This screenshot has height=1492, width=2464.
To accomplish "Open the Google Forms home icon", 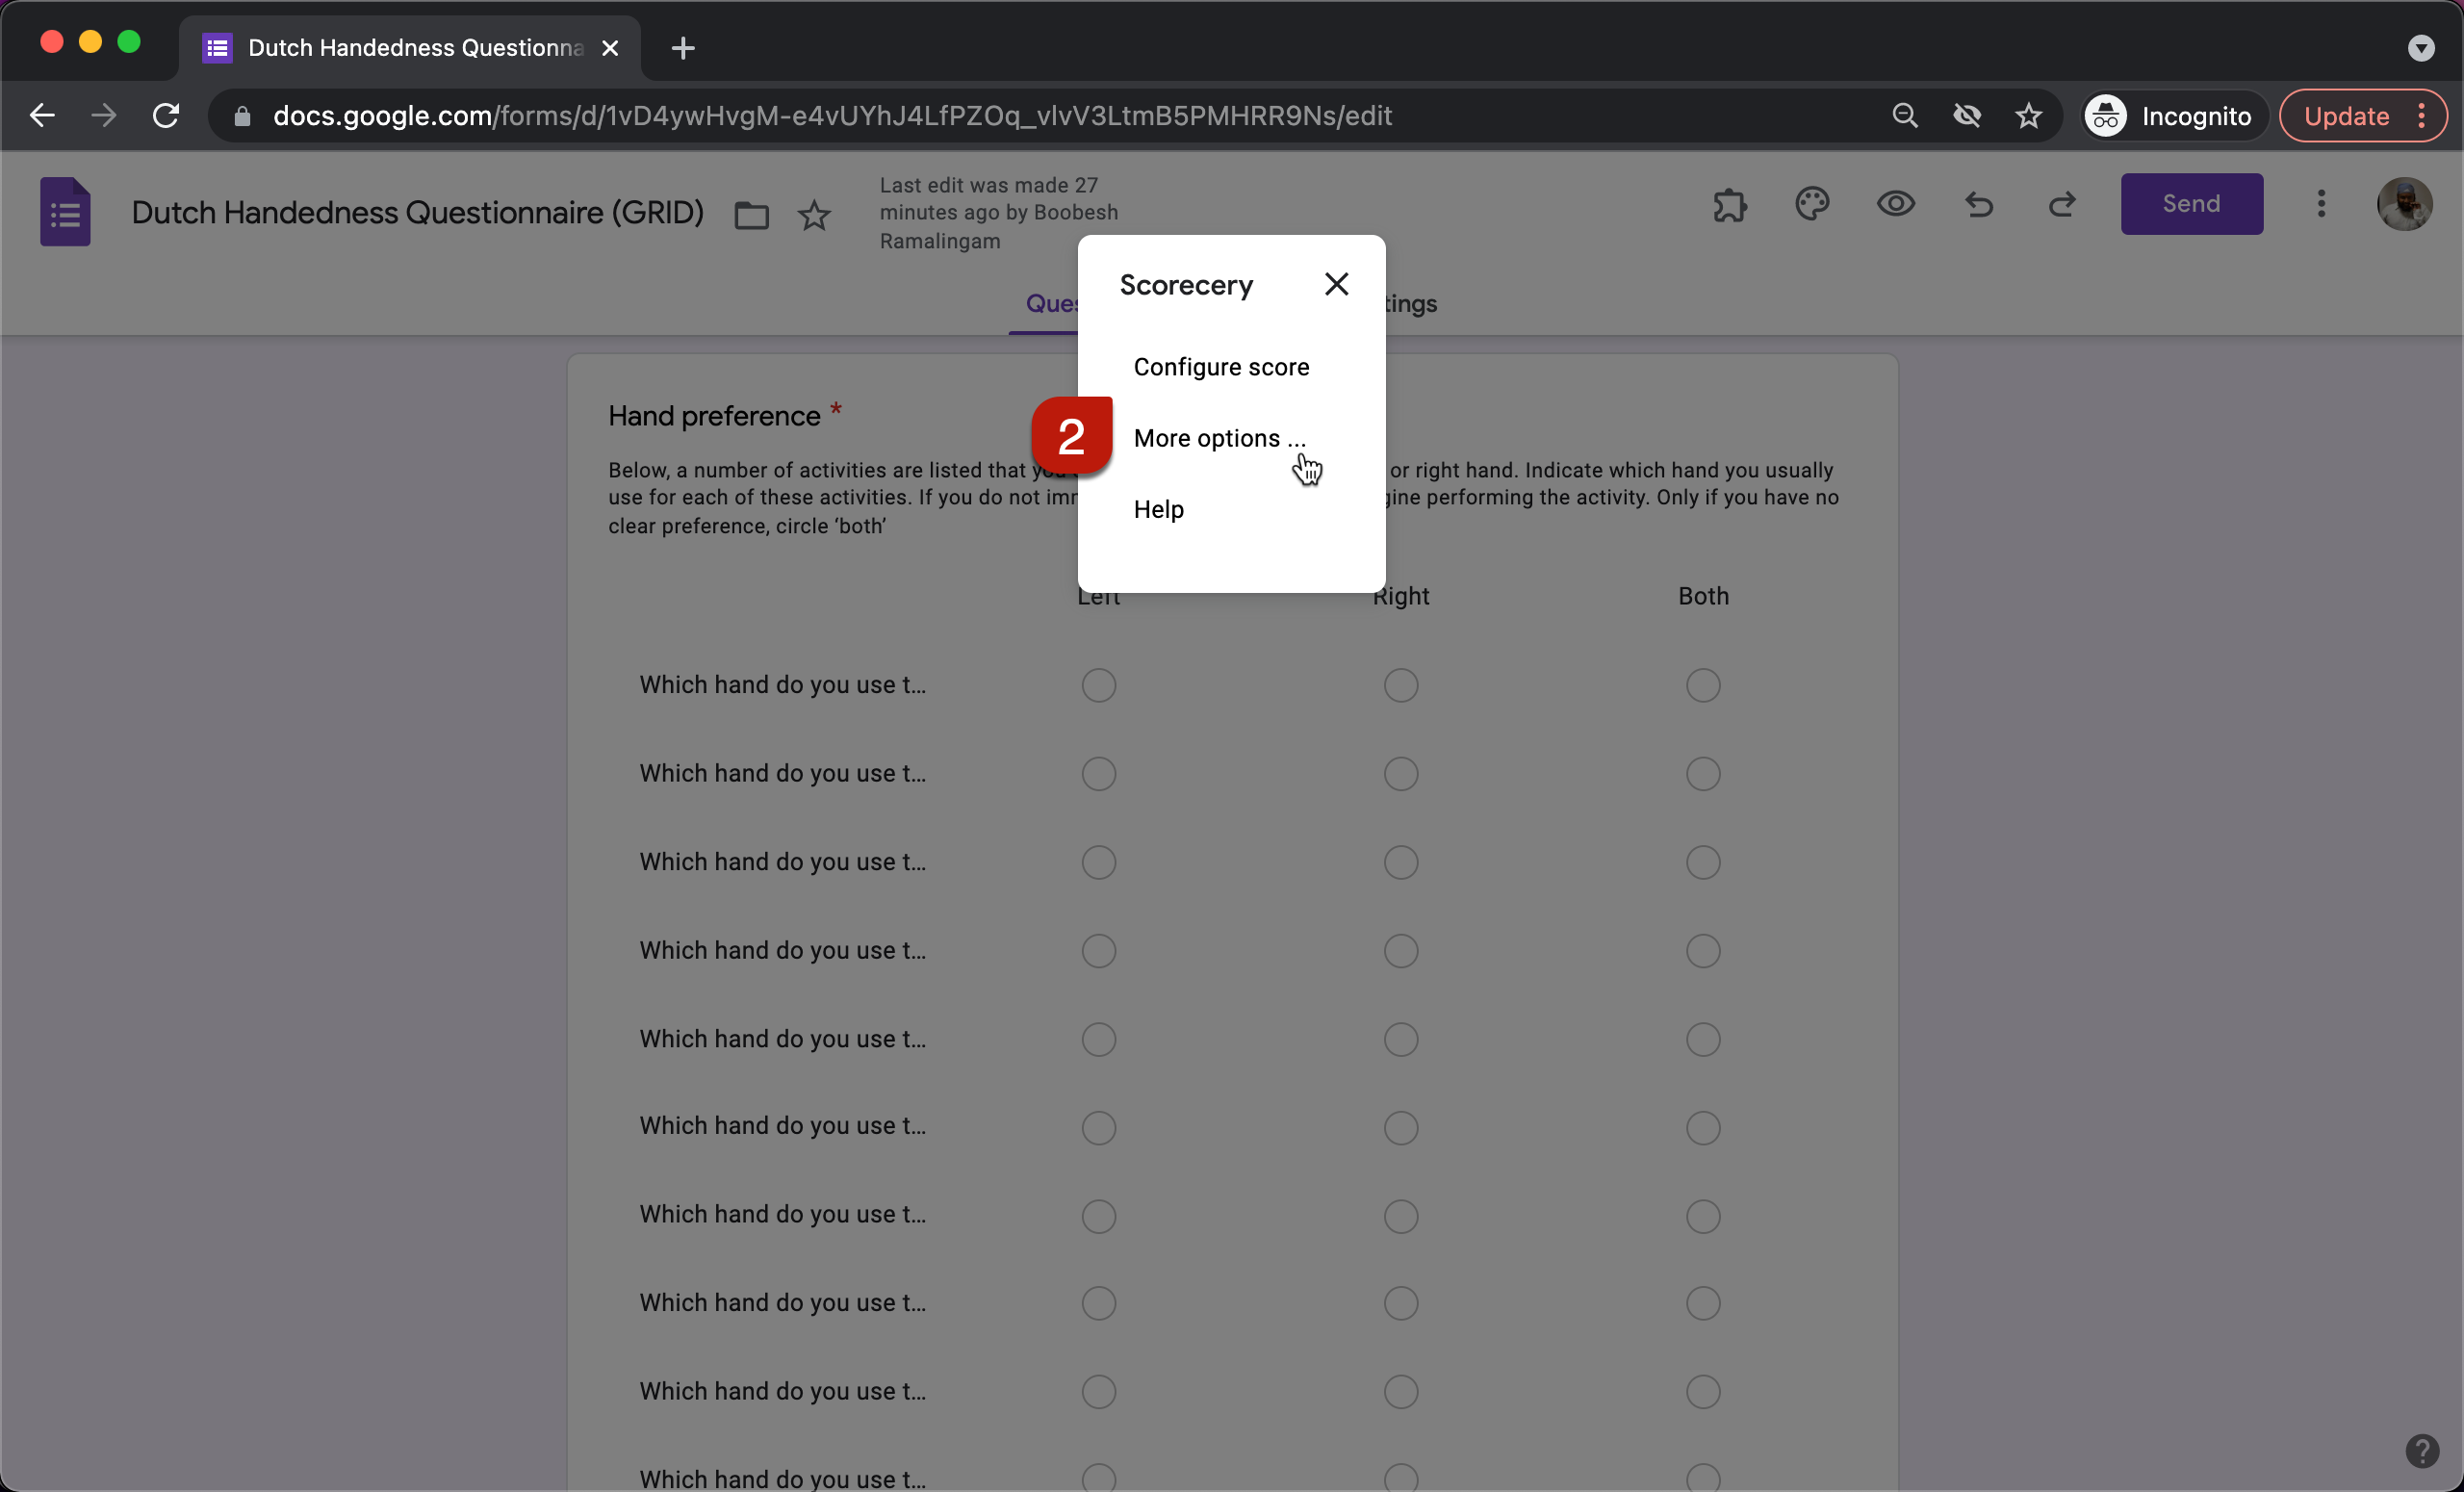I will click(65, 212).
